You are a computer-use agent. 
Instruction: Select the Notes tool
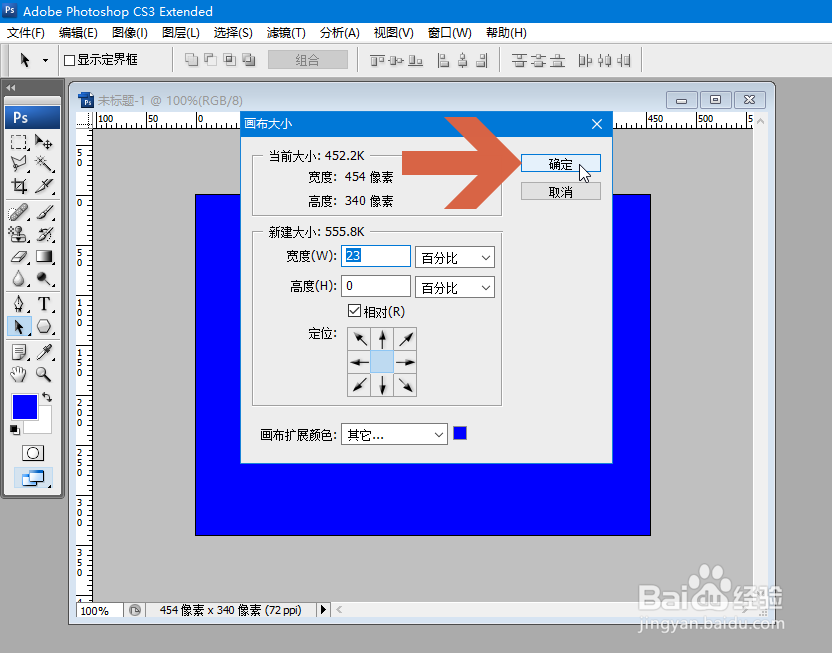(x=19, y=352)
